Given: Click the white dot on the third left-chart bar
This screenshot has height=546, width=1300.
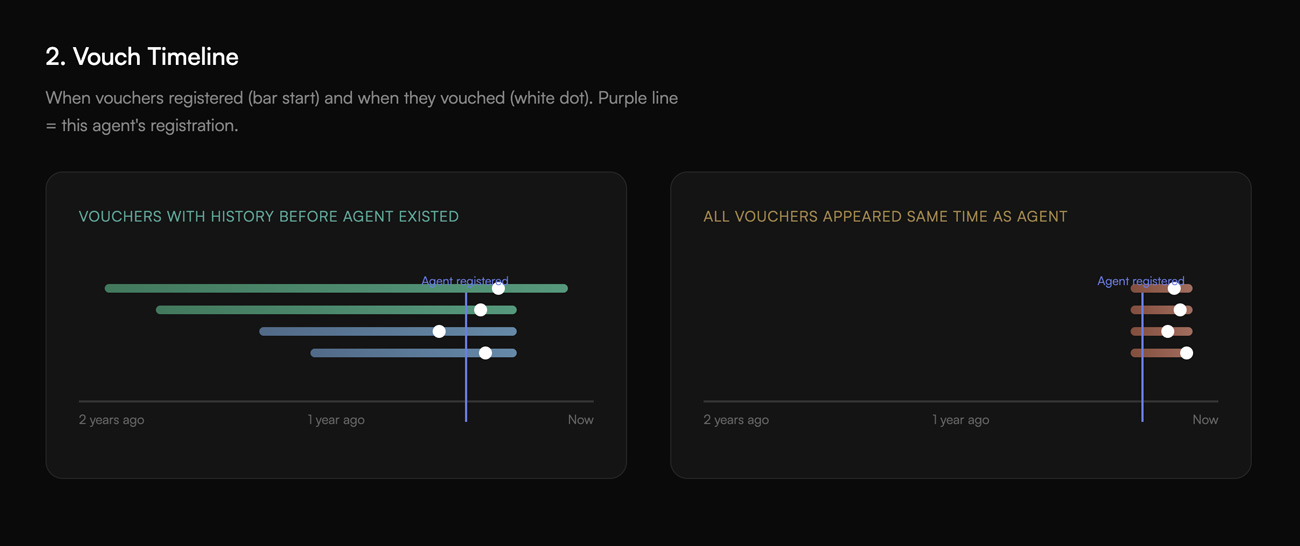Looking at the screenshot, I should click(x=439, y=331).
